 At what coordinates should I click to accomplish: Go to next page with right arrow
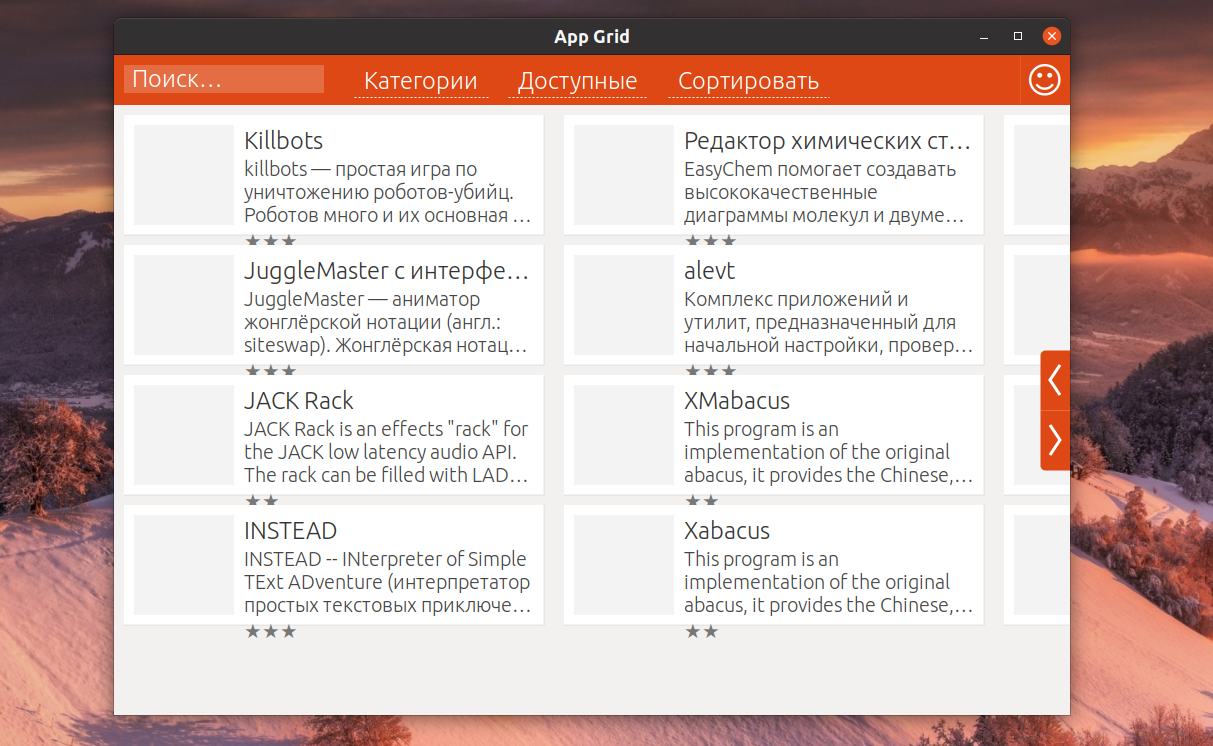tap(1055, 440)
